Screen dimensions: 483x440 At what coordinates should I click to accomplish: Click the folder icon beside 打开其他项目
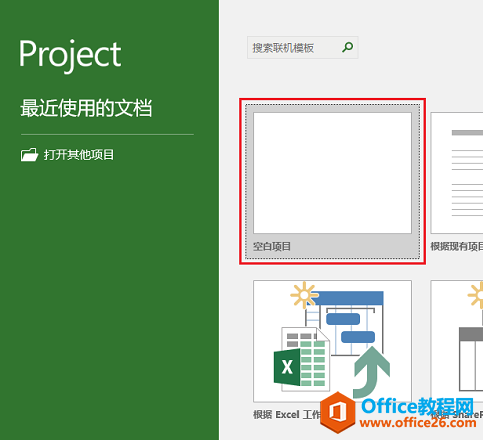pyautogui.click(x=29, y=155)
